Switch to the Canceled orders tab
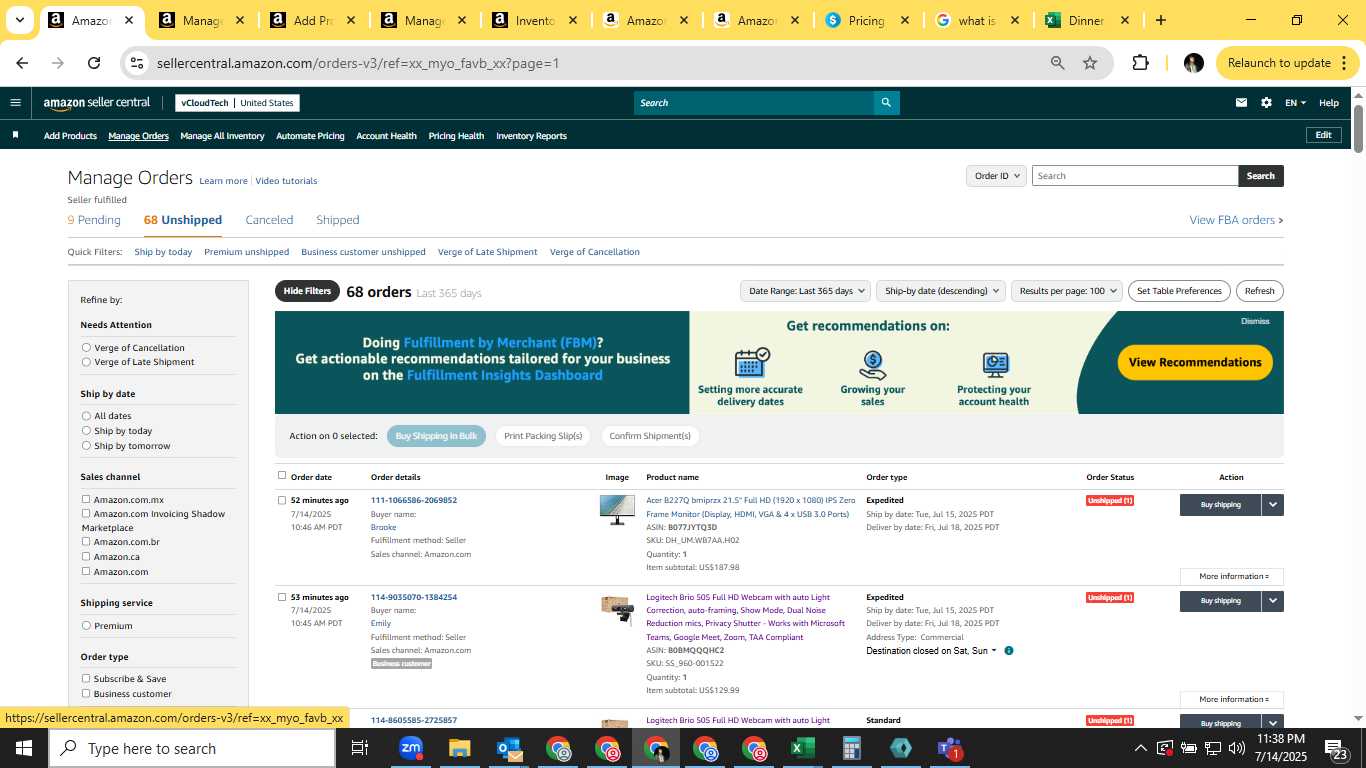 click(x=269, y=220)
